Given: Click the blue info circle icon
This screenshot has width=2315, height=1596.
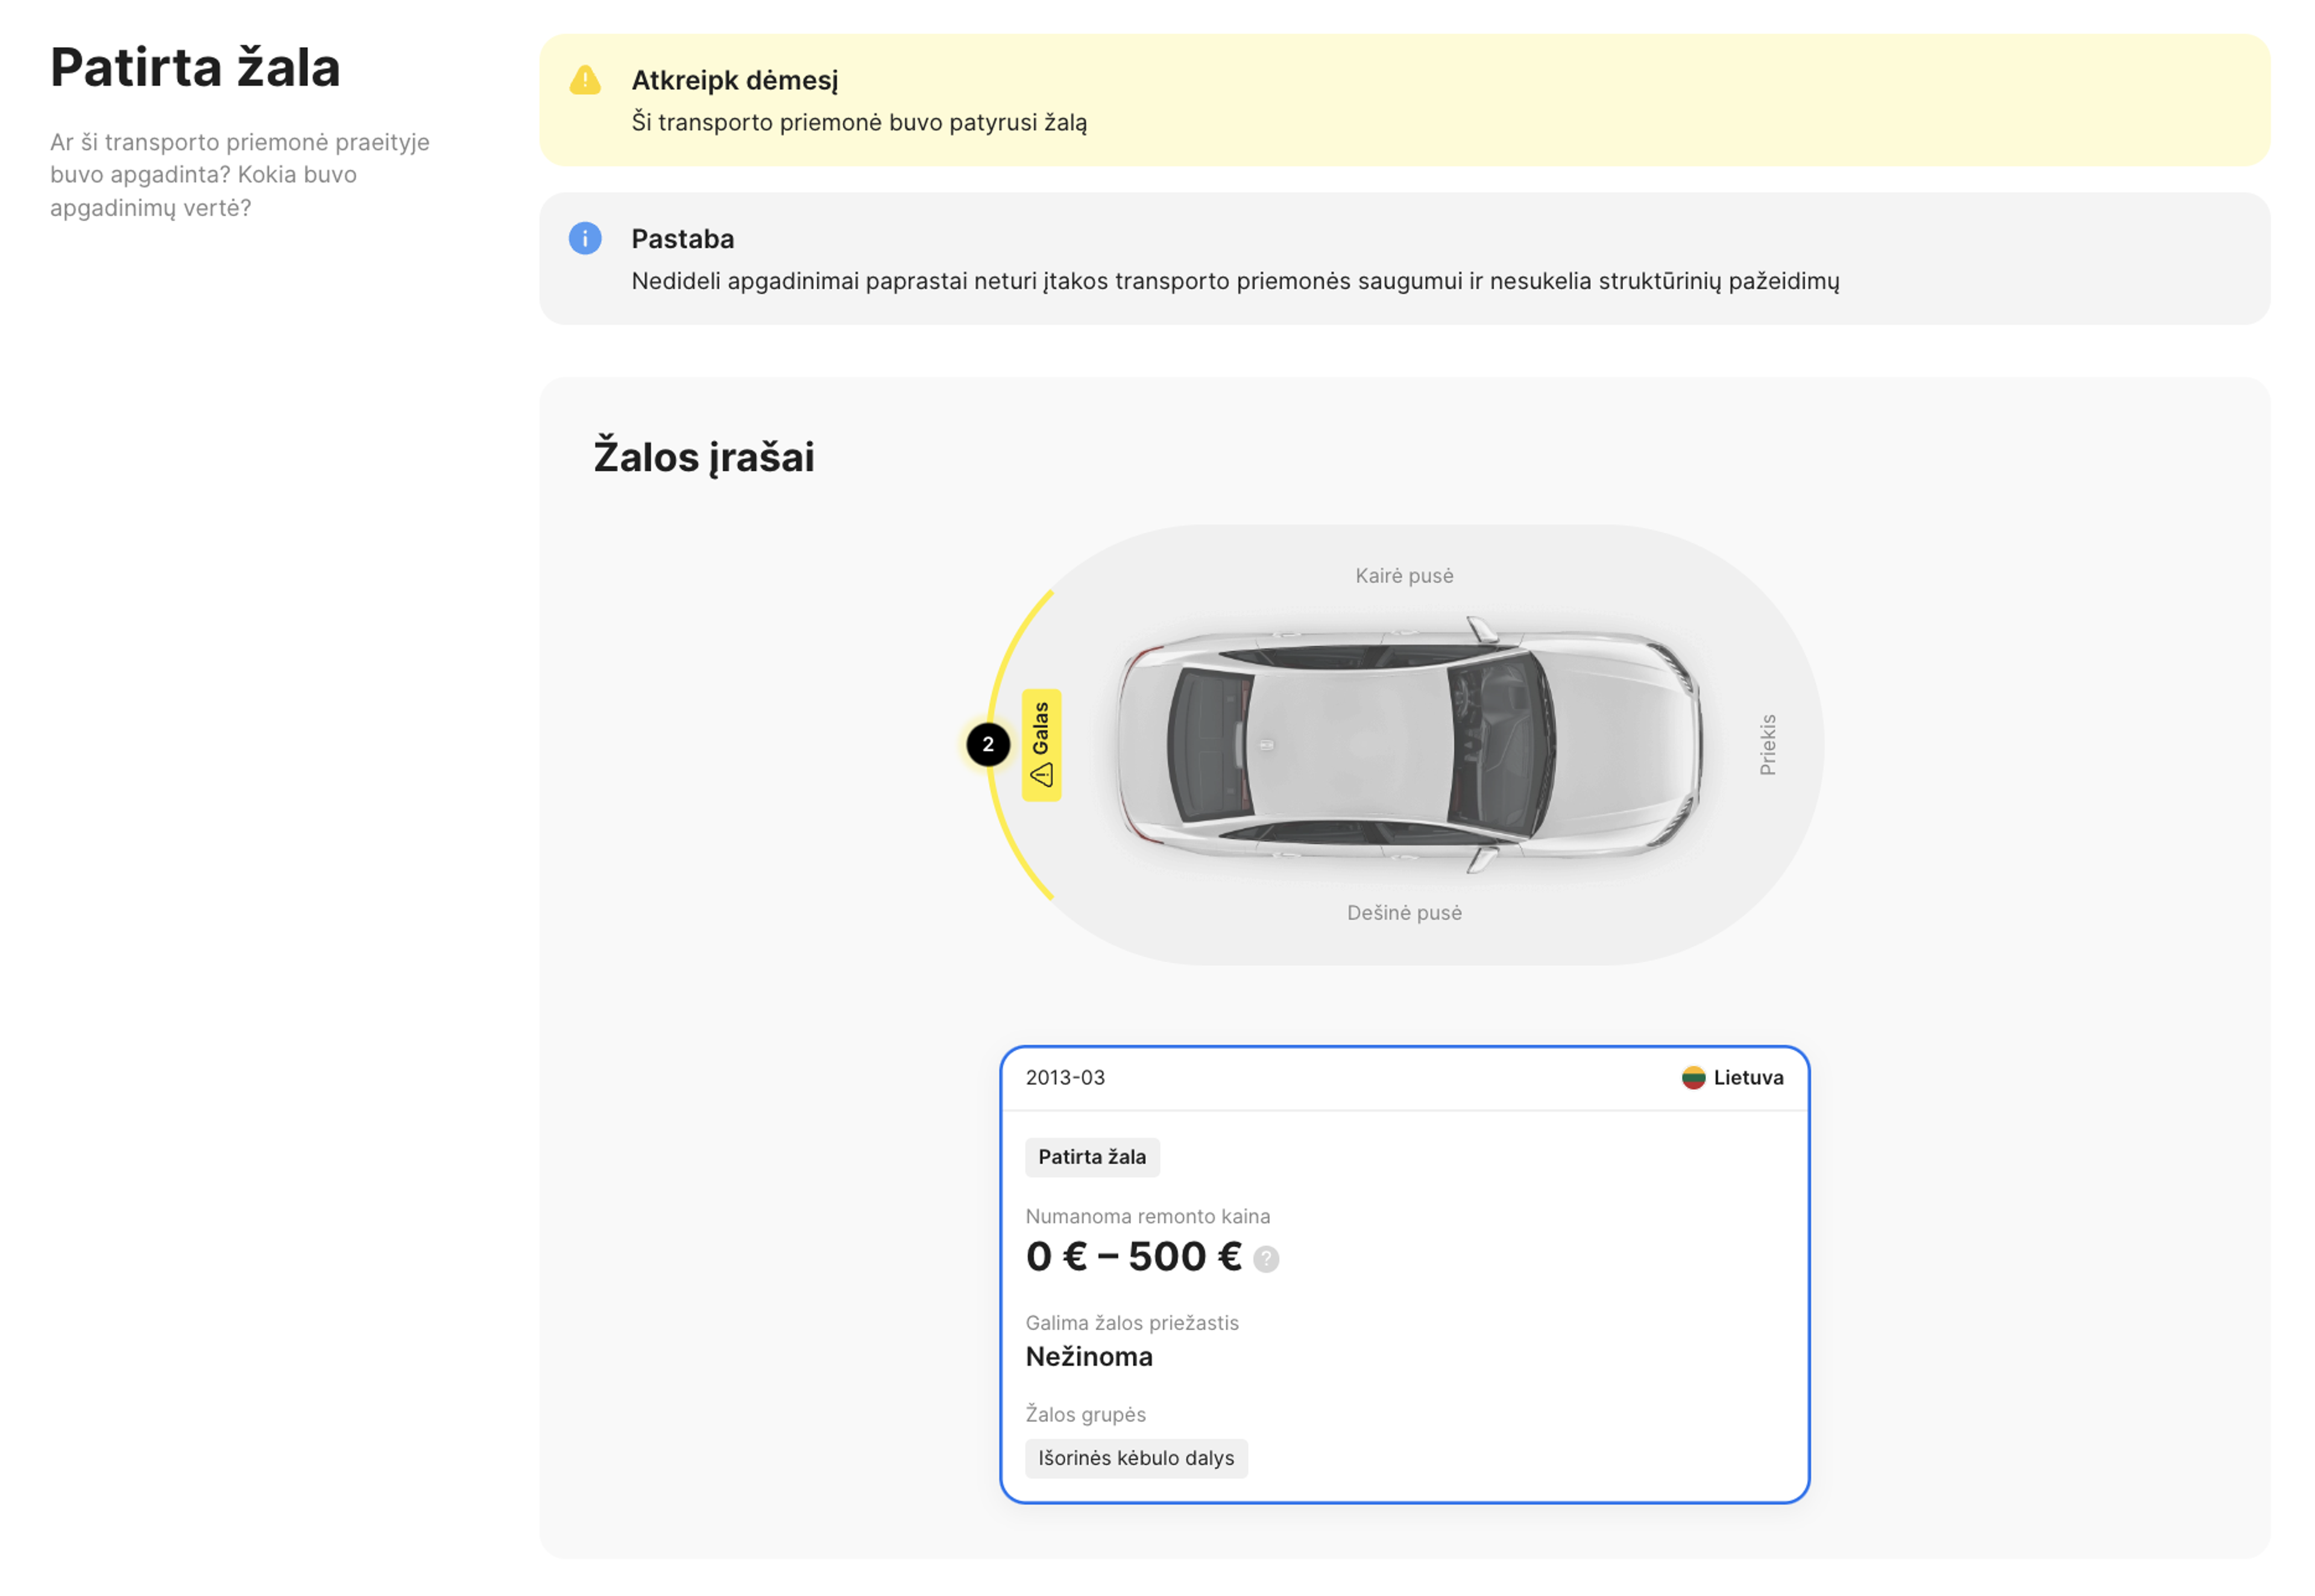Looking at the screenshot, I should tap(585, 238).
